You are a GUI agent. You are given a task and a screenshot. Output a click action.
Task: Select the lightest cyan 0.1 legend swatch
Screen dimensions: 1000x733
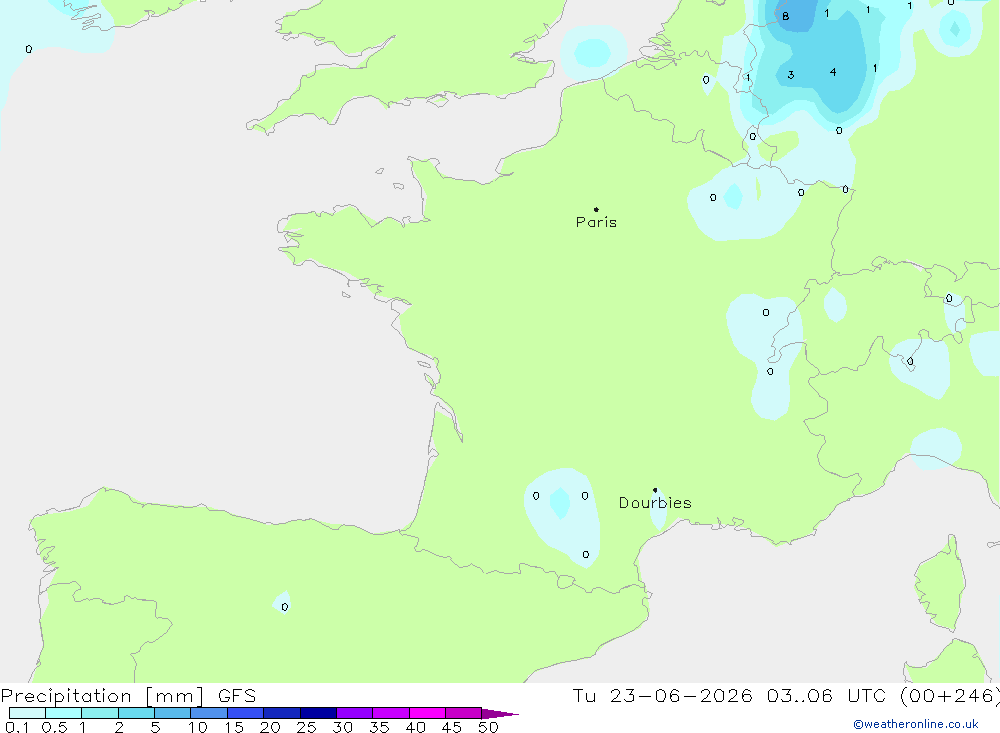[x=27, y=713]
